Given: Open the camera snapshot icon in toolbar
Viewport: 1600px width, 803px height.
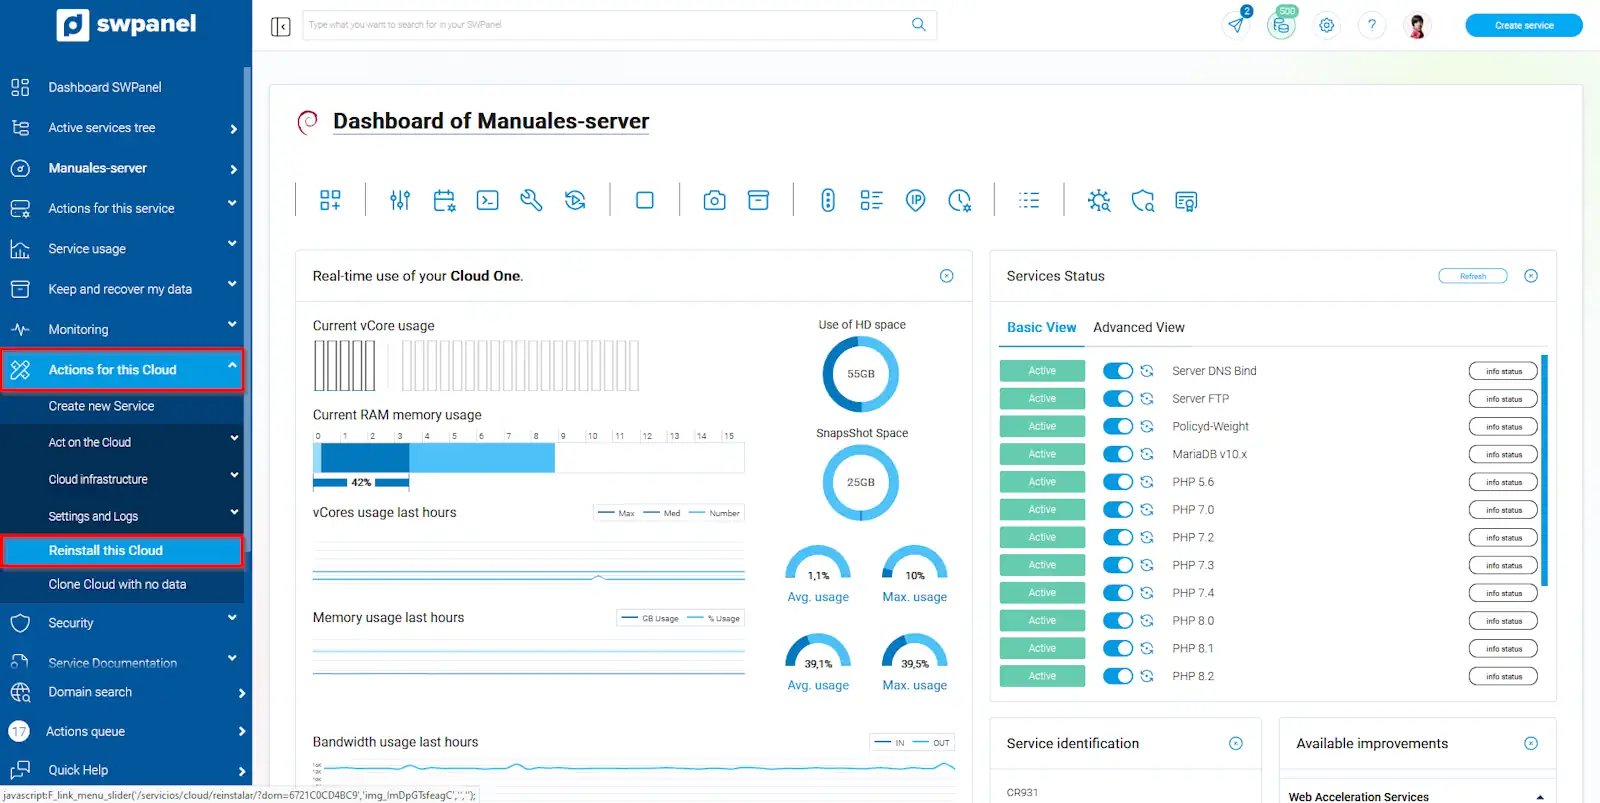Looking at the screenshot, I should (714, 201).
